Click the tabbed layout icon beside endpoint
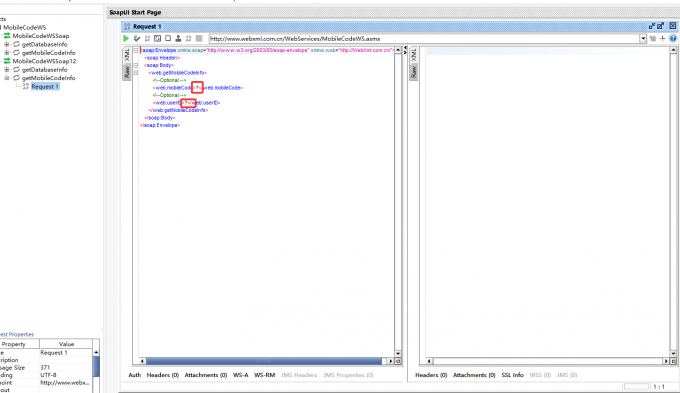This screenshot has height=393, width=680. (x=653, y=39)
